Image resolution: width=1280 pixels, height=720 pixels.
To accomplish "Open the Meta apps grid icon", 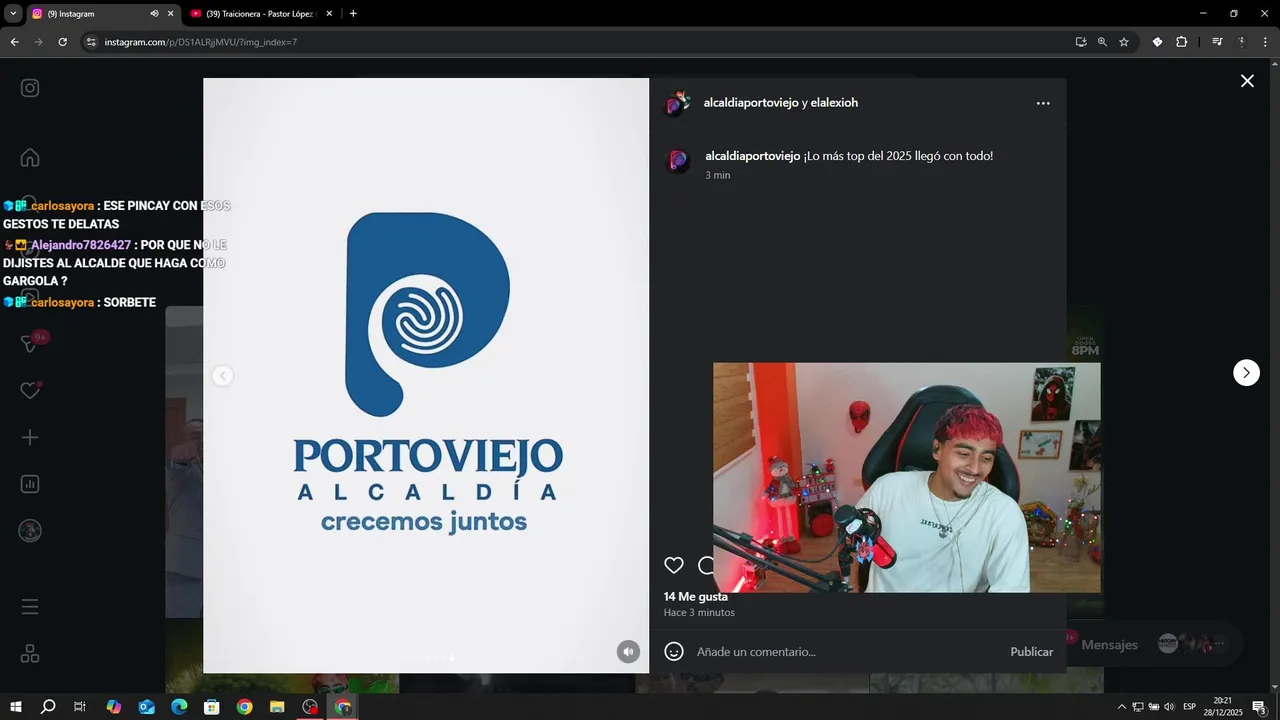I will [x=30, y=654].
